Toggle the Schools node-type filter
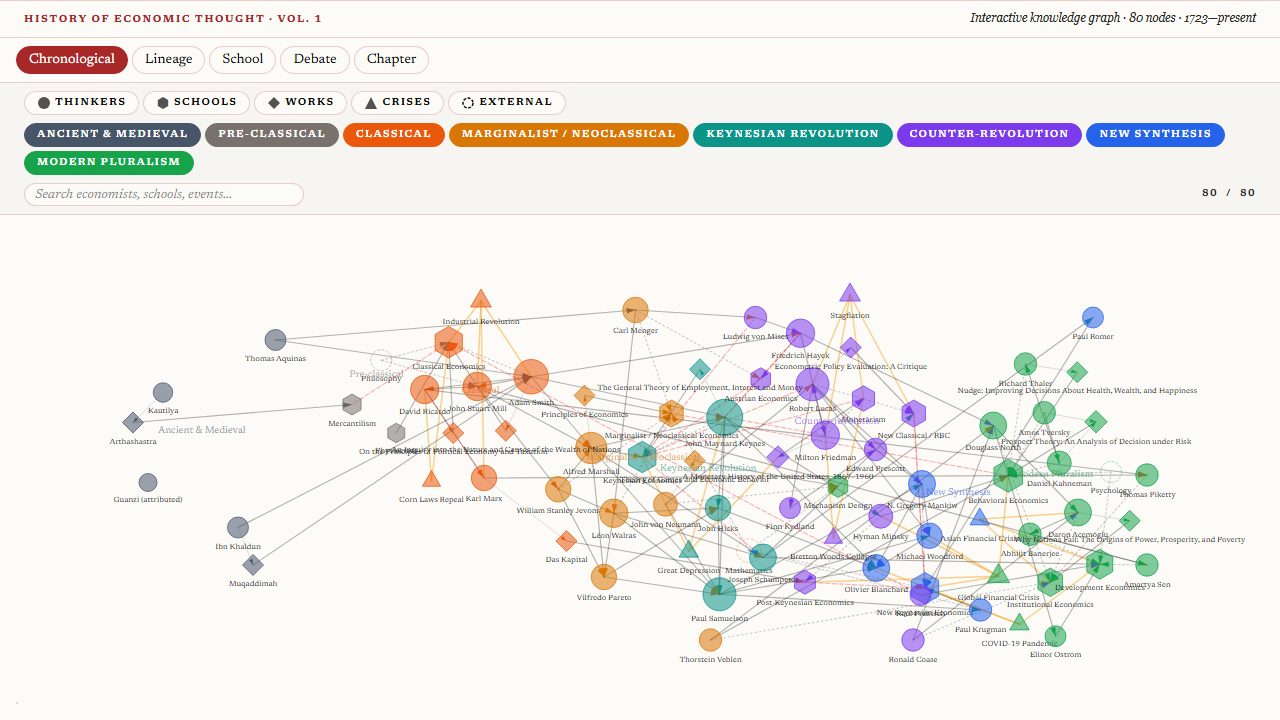The image size is (1280, 720). (x=197, y=102)
